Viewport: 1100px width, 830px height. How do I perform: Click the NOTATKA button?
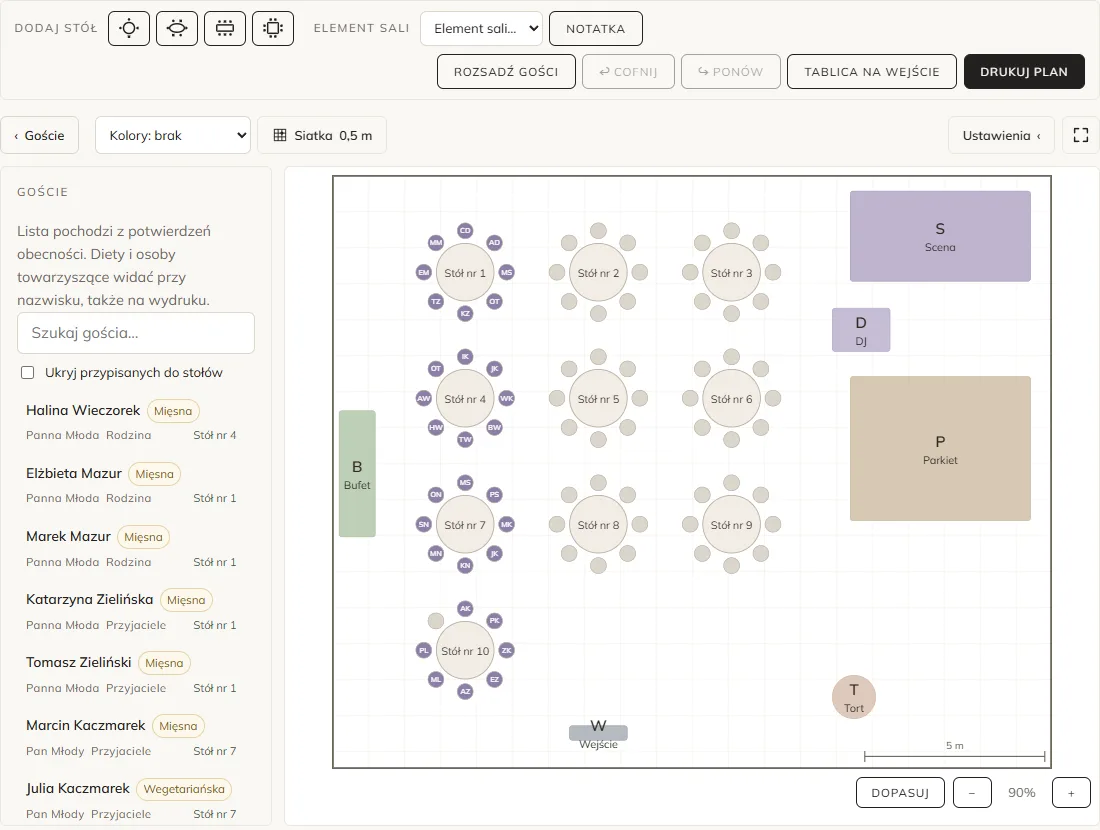(x=596, y=29)
